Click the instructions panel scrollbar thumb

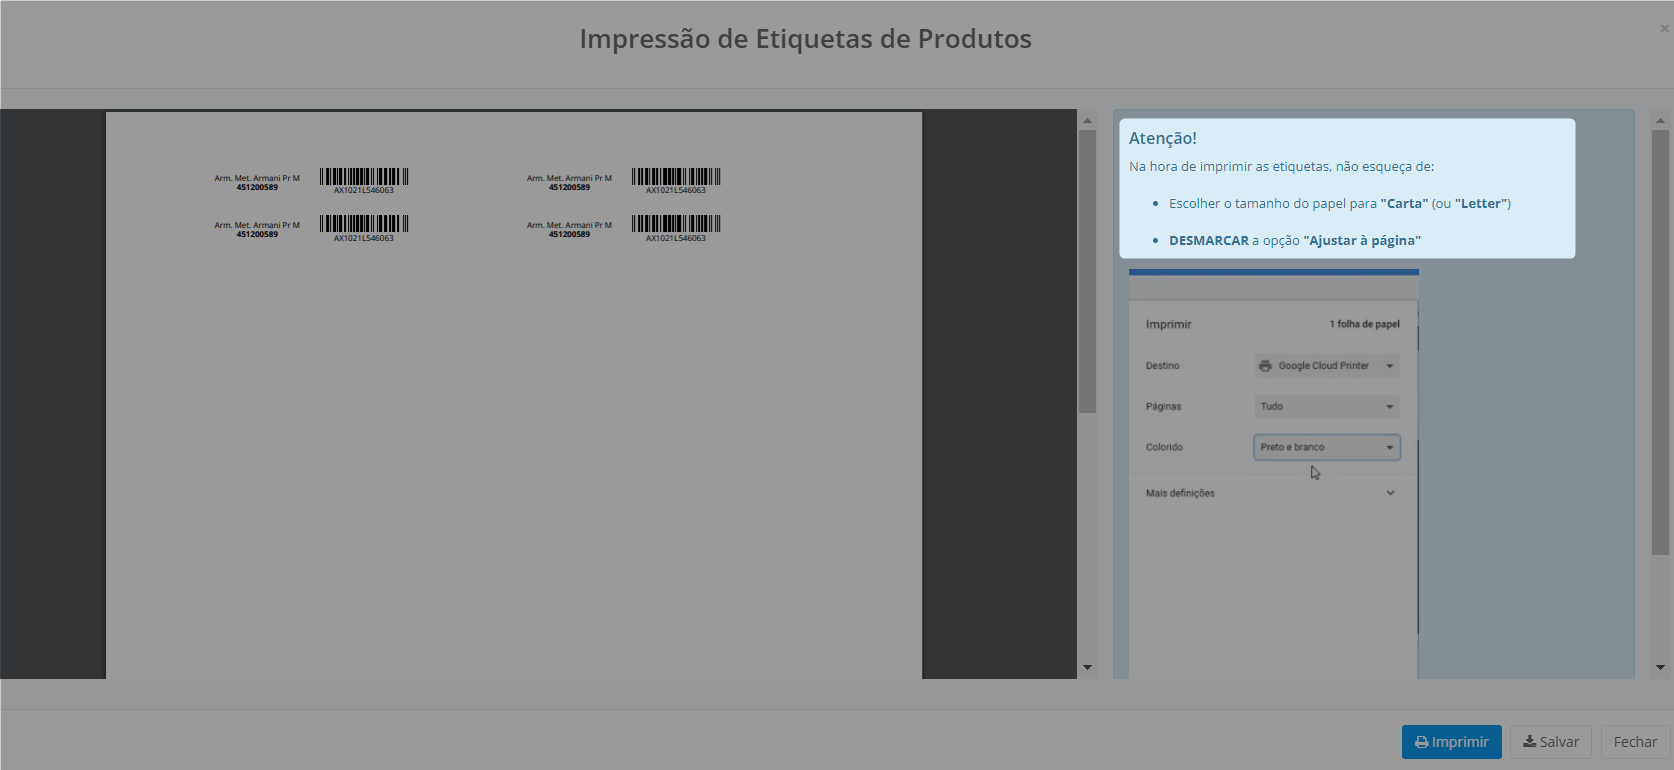point(1660,342)
